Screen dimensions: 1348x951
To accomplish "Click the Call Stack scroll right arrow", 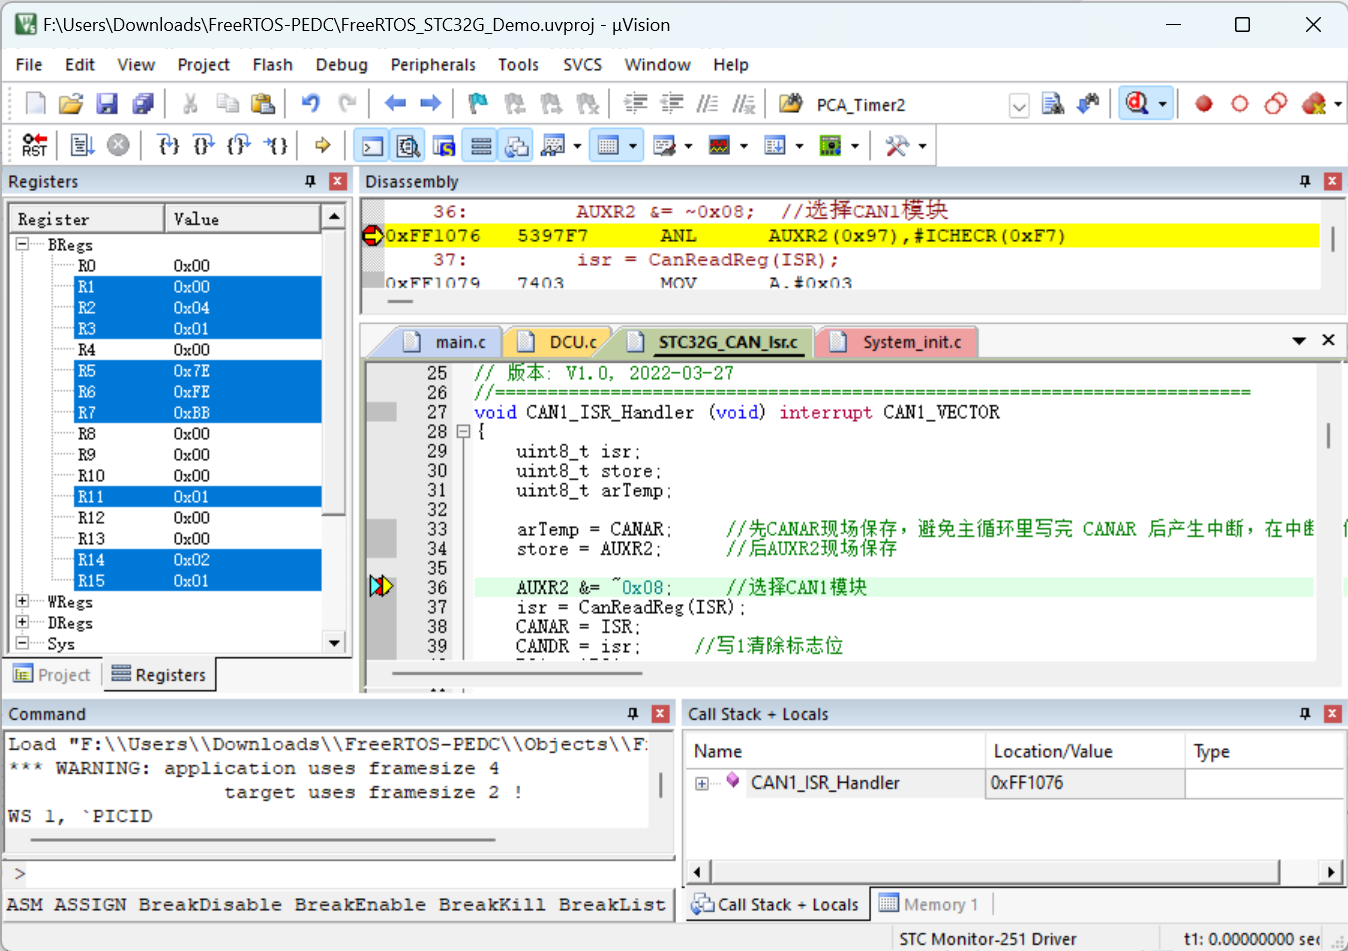I will [1330, 871].
